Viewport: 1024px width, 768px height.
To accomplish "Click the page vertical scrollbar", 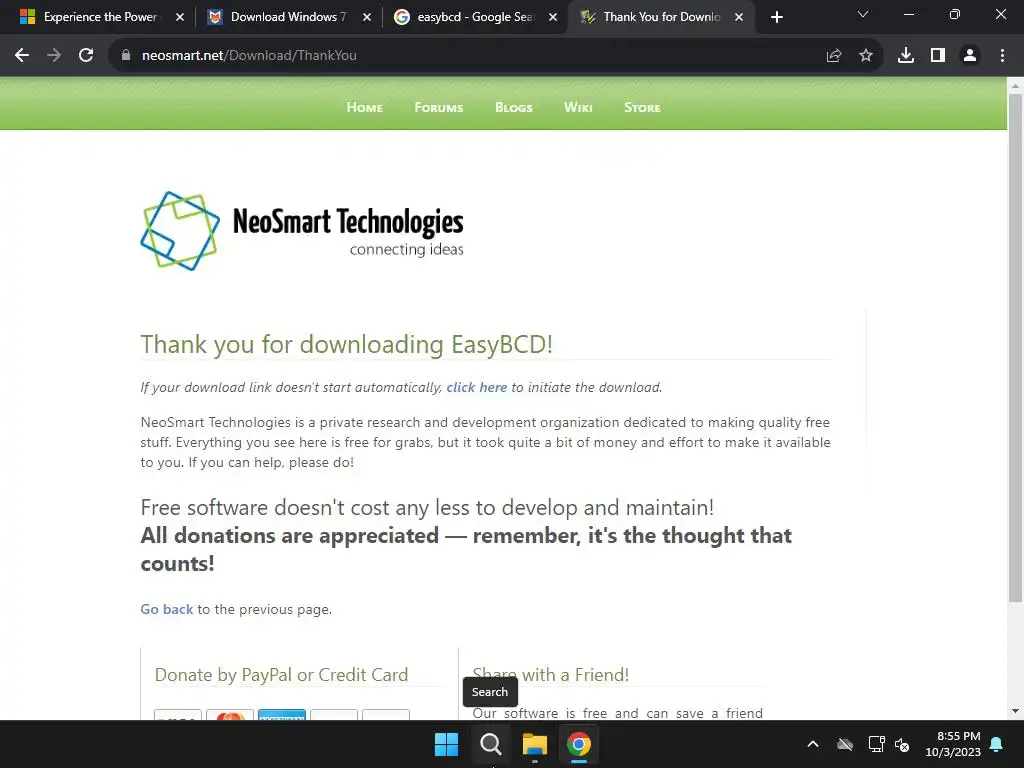I will (1015, 348).
